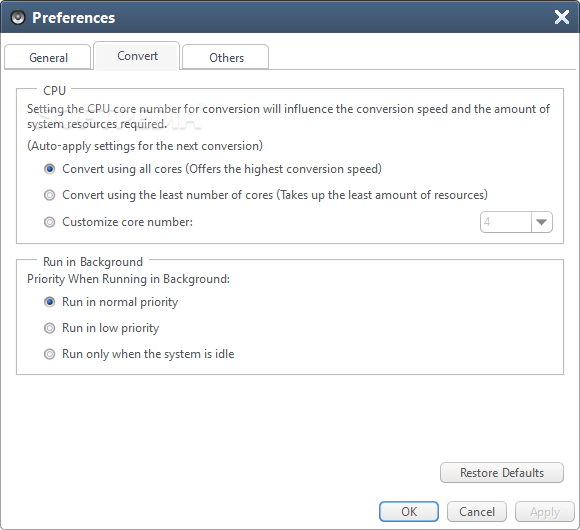Click the Restore Defaults button
The height and width of the screenshot is (530, 580).
502,473
